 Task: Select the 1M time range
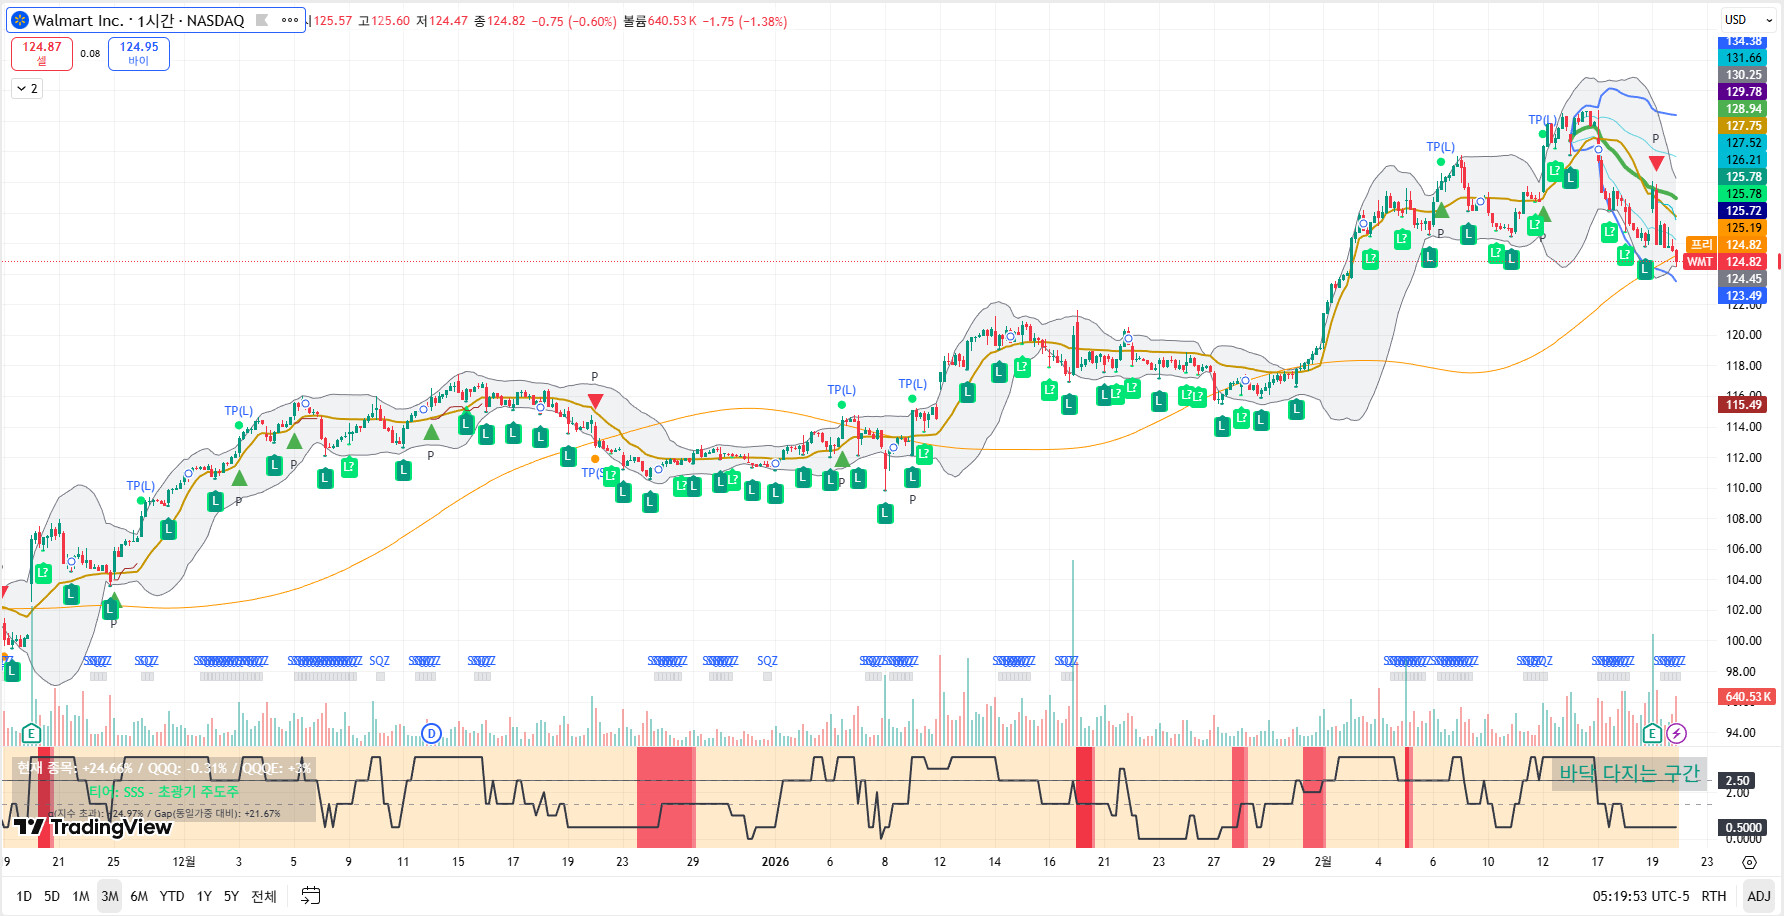81,896
